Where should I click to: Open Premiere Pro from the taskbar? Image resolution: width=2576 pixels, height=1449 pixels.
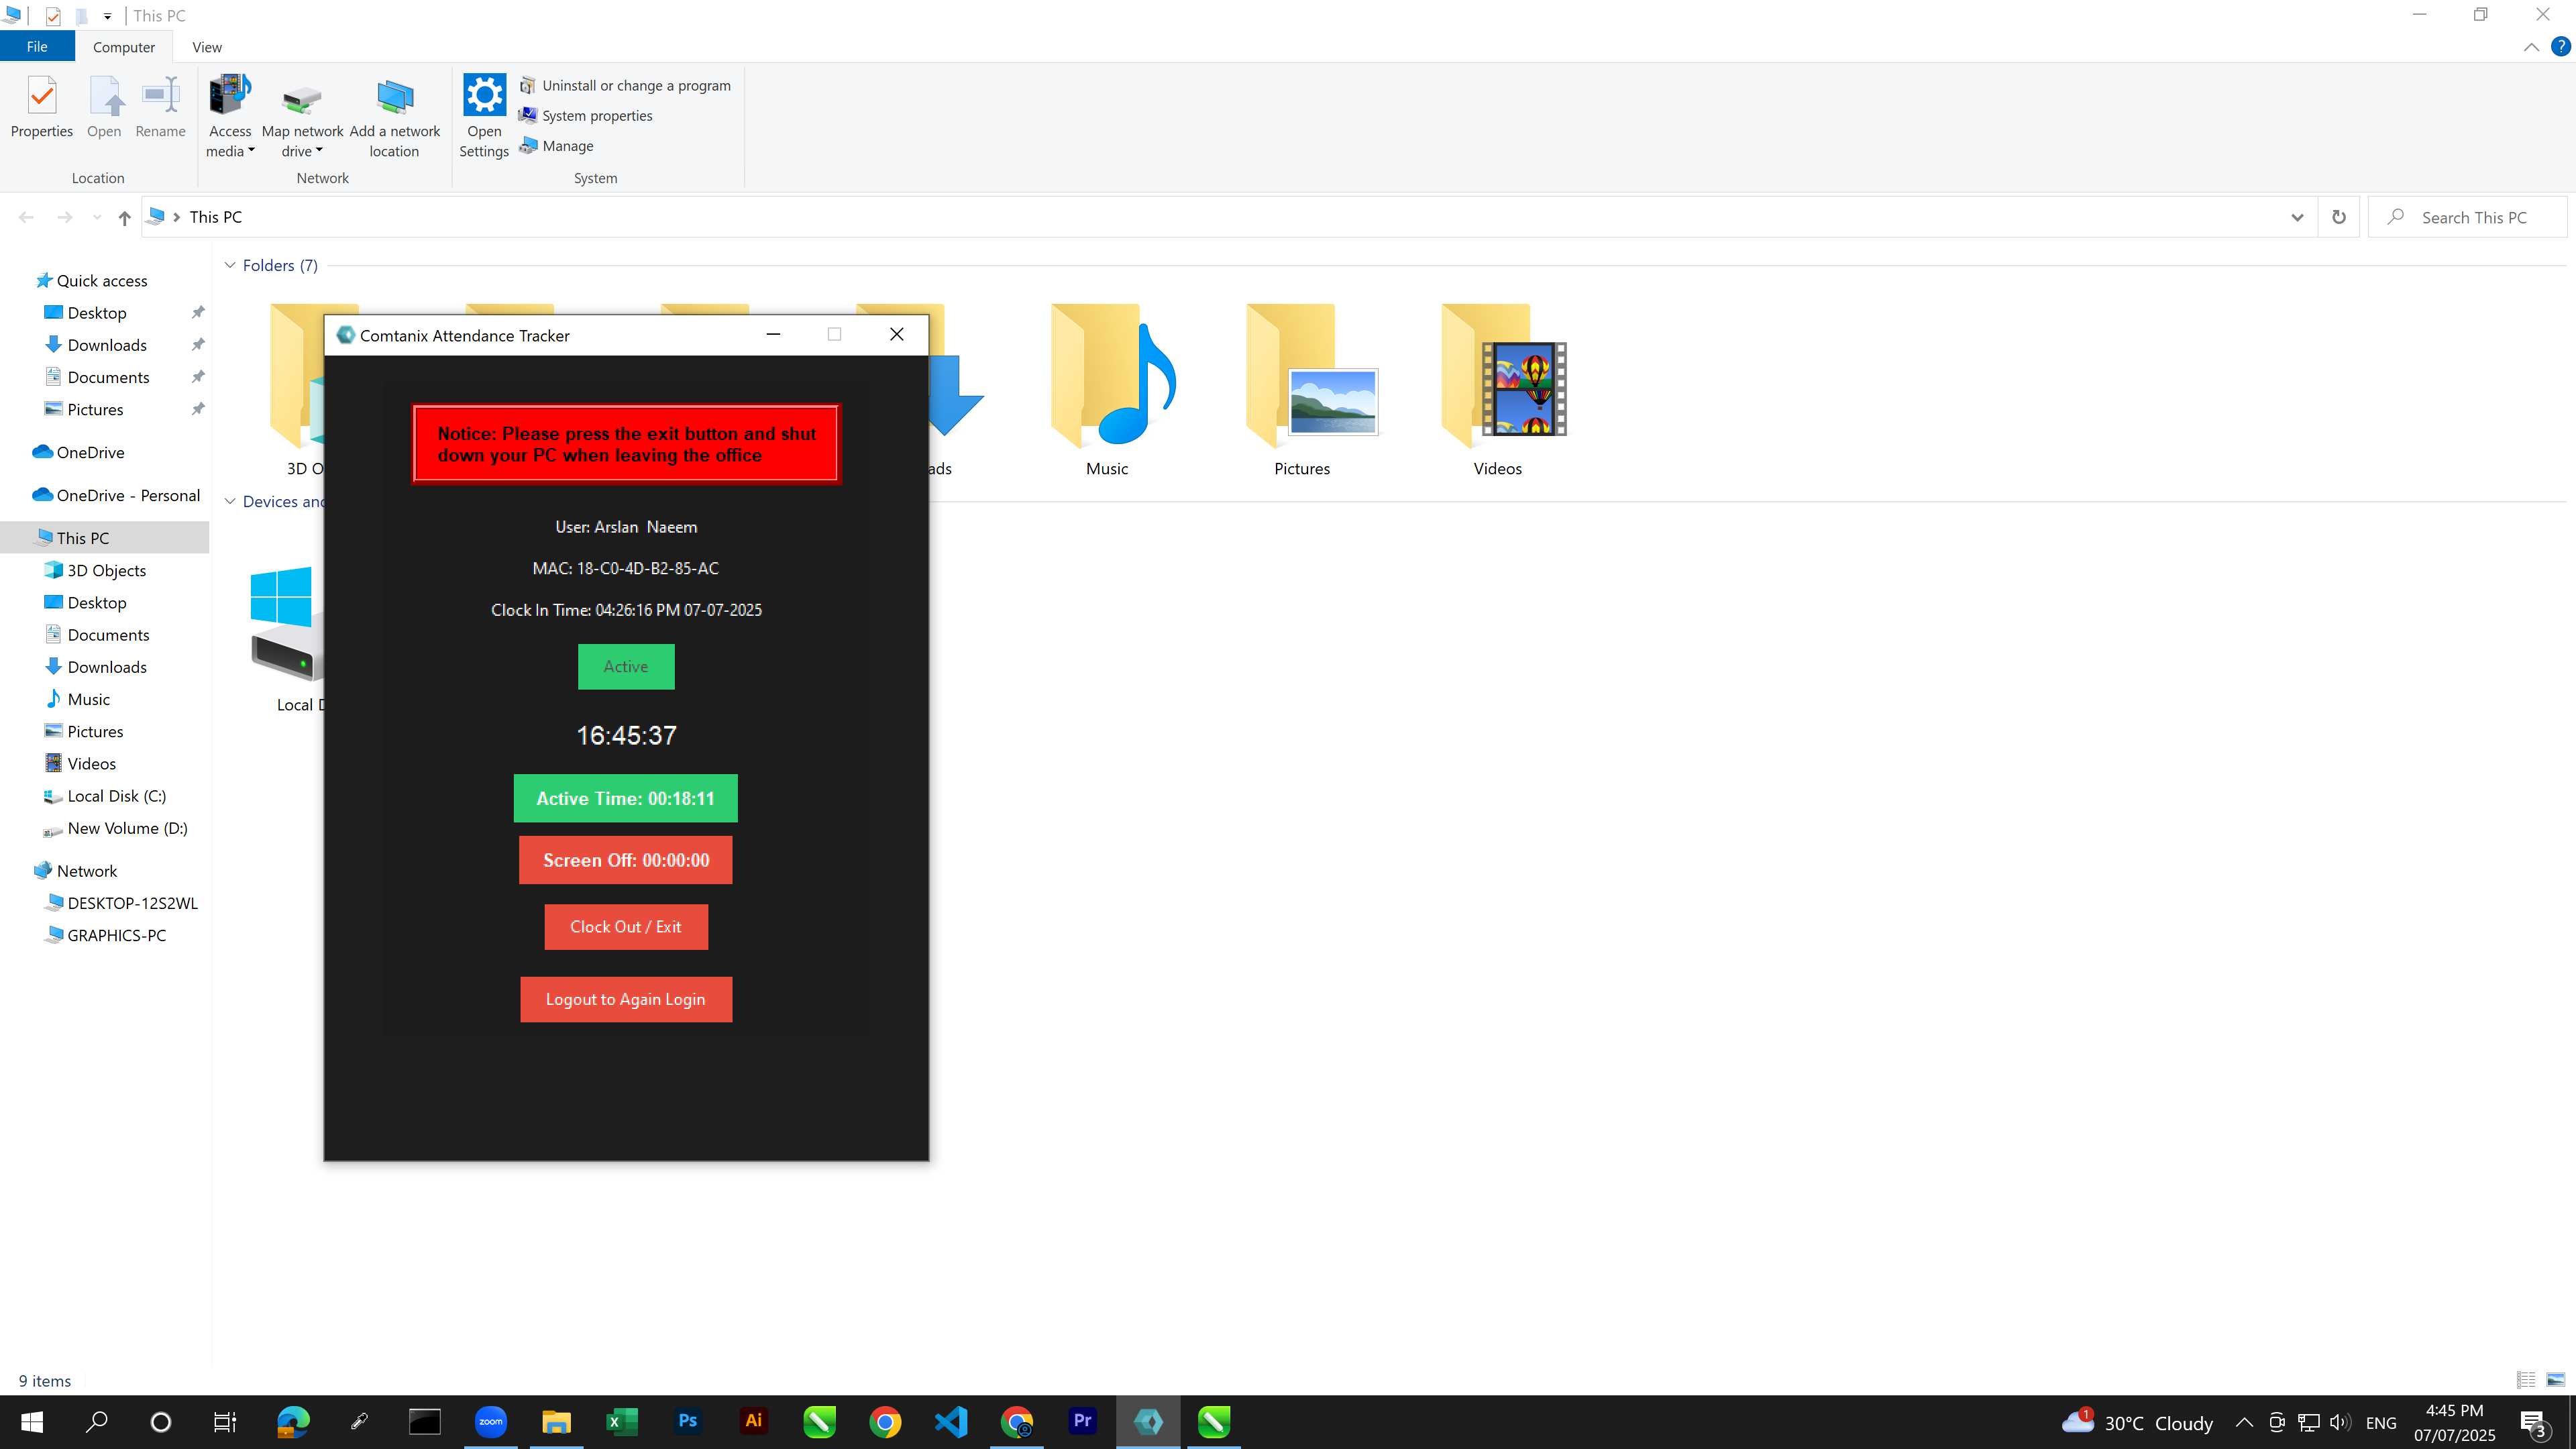(x=1083, y=1422)
